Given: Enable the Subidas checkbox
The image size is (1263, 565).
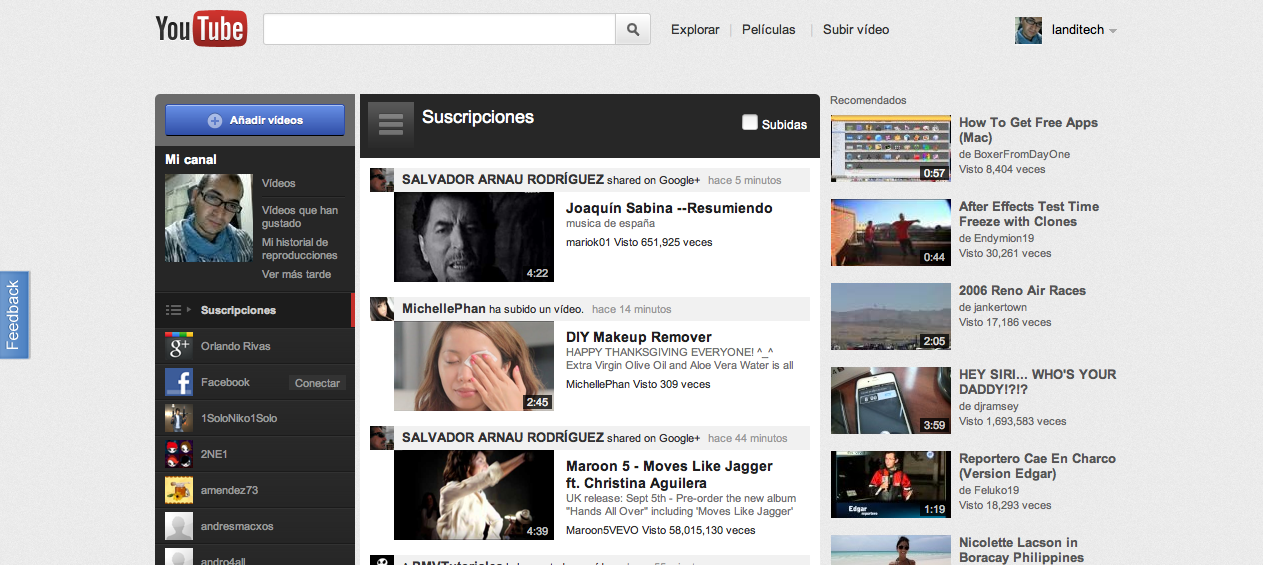Looking at the screenshot, I should [750, 123].
